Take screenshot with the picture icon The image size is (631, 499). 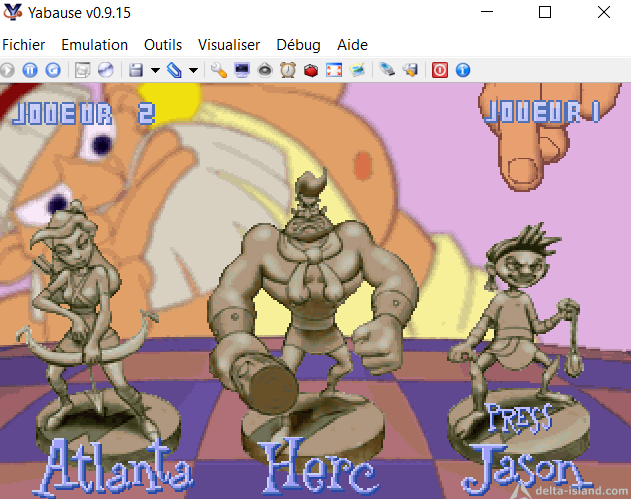[357, 70]
